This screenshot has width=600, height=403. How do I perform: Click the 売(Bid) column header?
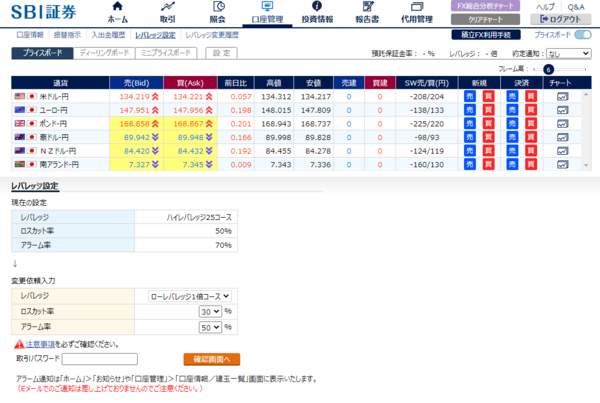[x=137, y=83]
